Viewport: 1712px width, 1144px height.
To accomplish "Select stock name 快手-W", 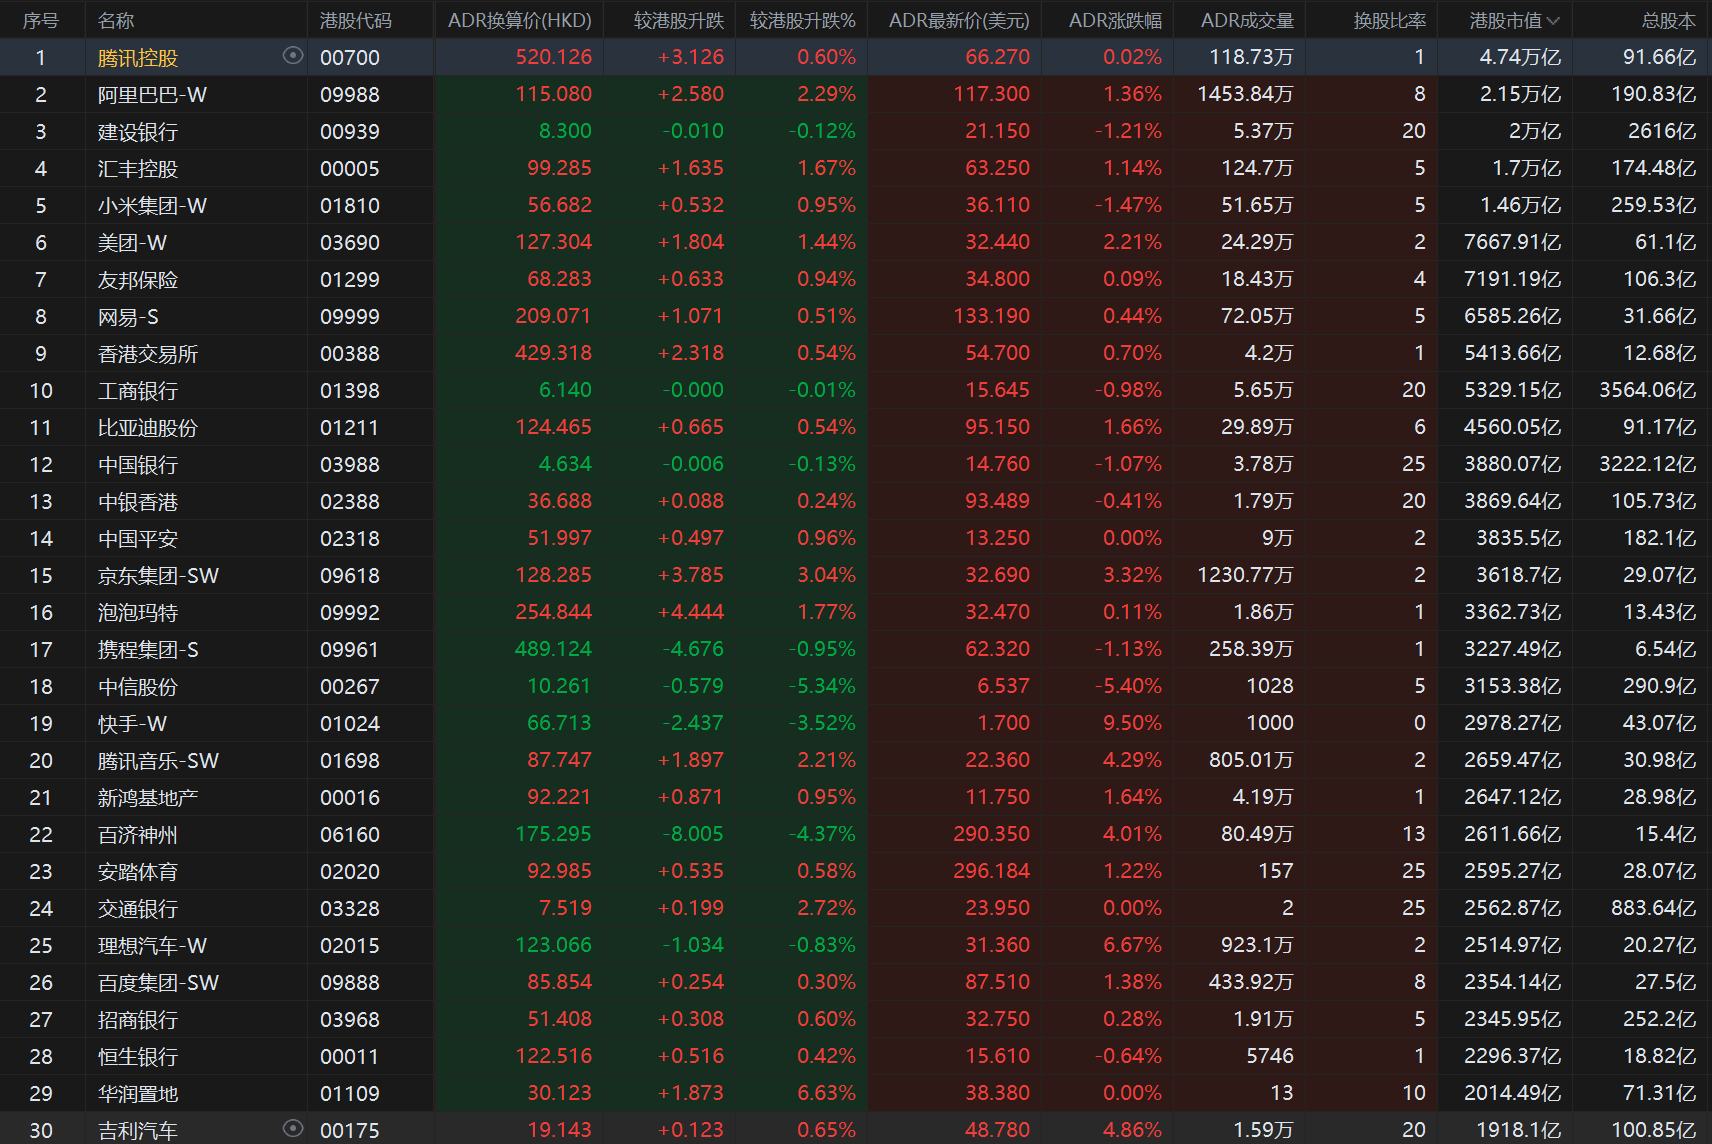I will coord(132,724).
